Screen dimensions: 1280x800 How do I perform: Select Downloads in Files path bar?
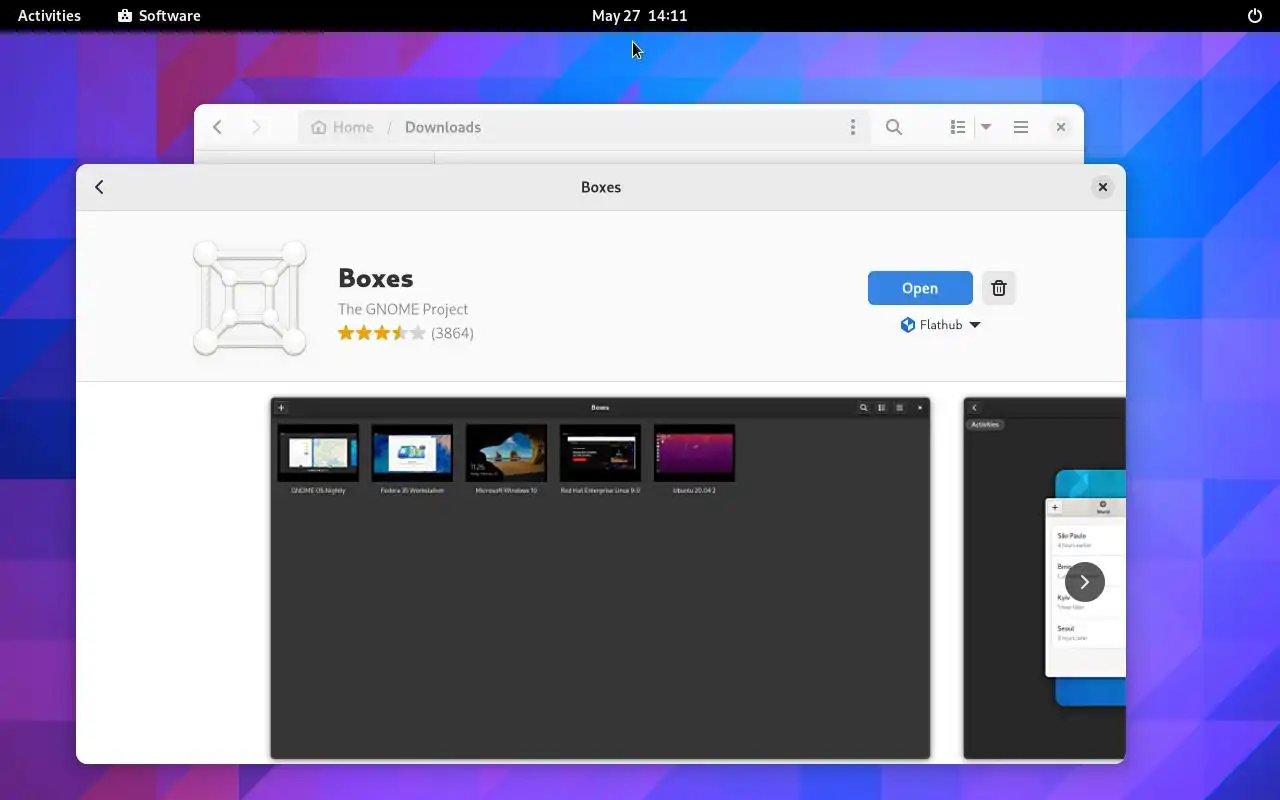click(443, 127)
